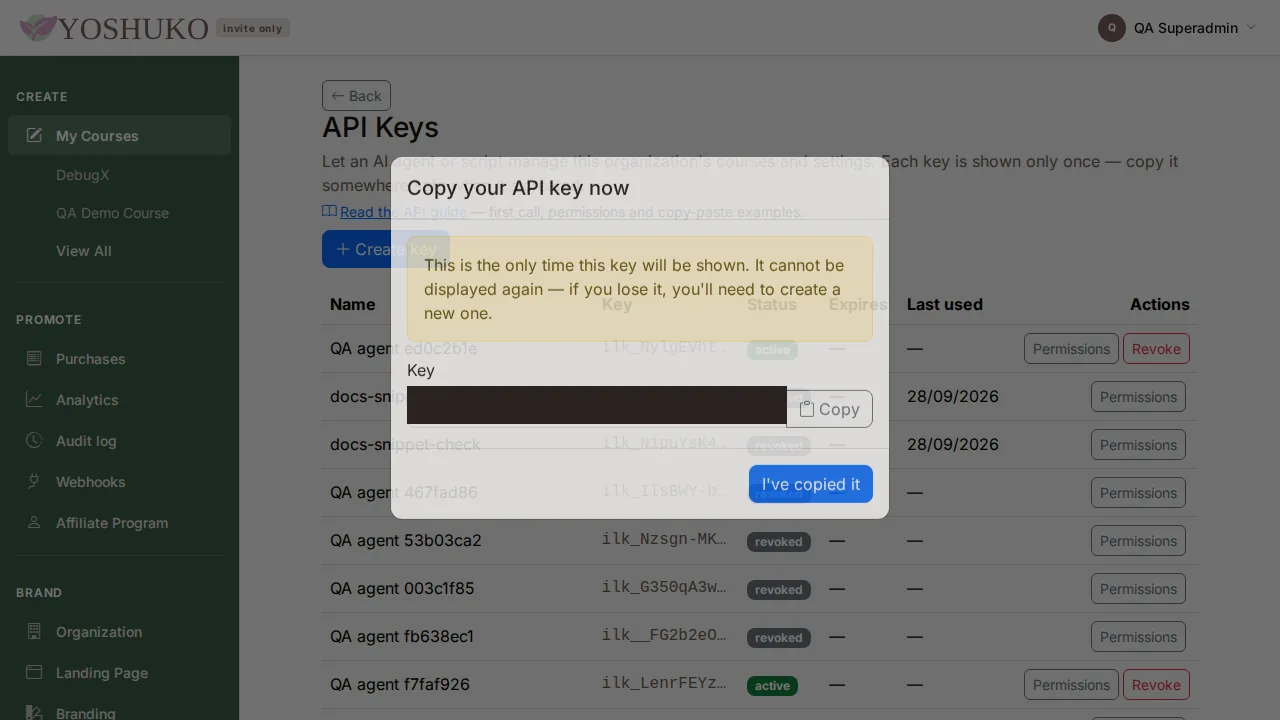Open the DebugX course
Screen dimensions: 1280x720
(x=83, y=175)
